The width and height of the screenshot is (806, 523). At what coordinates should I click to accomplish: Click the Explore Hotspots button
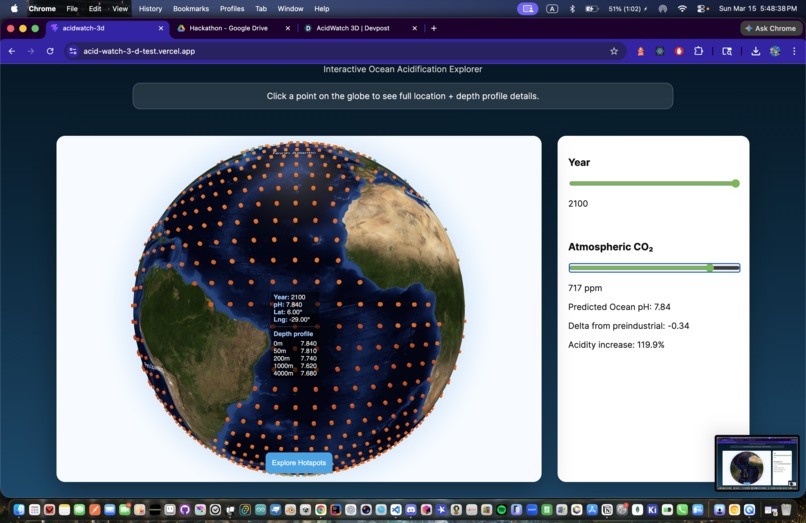299,462
